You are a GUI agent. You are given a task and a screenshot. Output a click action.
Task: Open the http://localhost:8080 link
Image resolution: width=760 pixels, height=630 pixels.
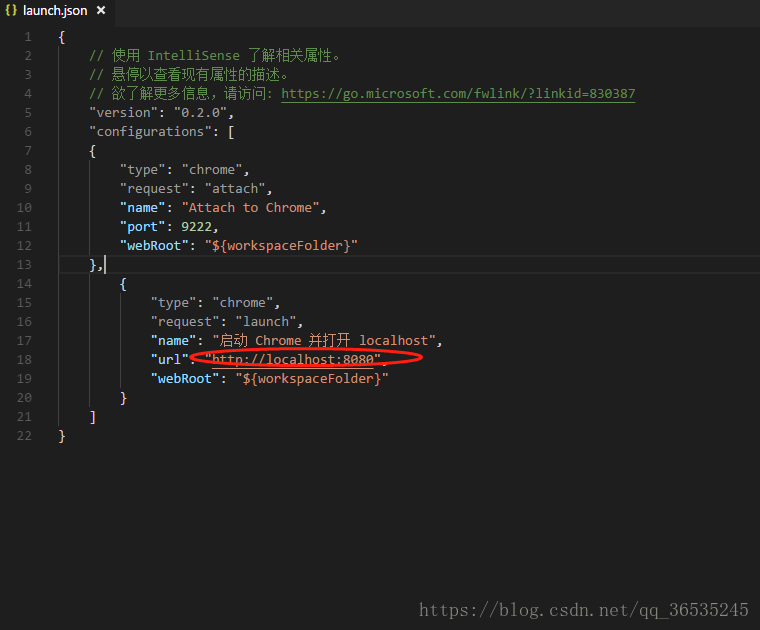coord(293,360)
